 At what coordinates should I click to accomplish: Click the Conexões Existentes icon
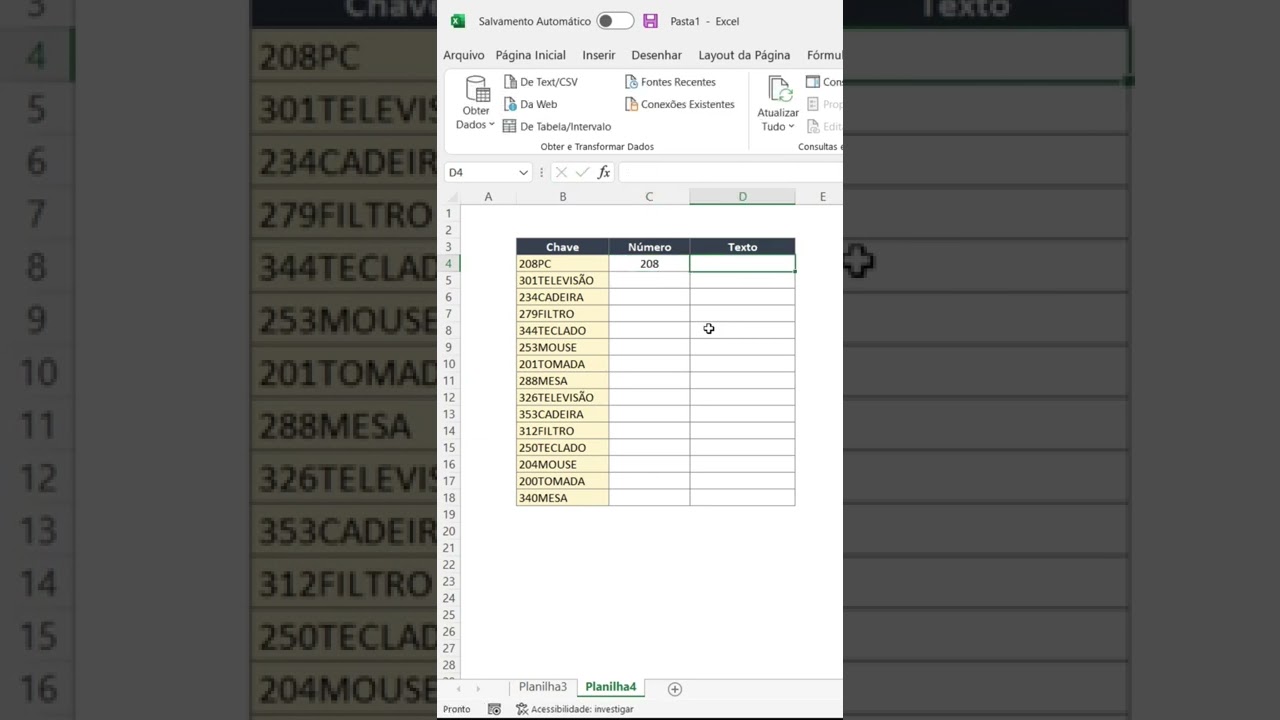pyautogui.click(x=631, y=104)
